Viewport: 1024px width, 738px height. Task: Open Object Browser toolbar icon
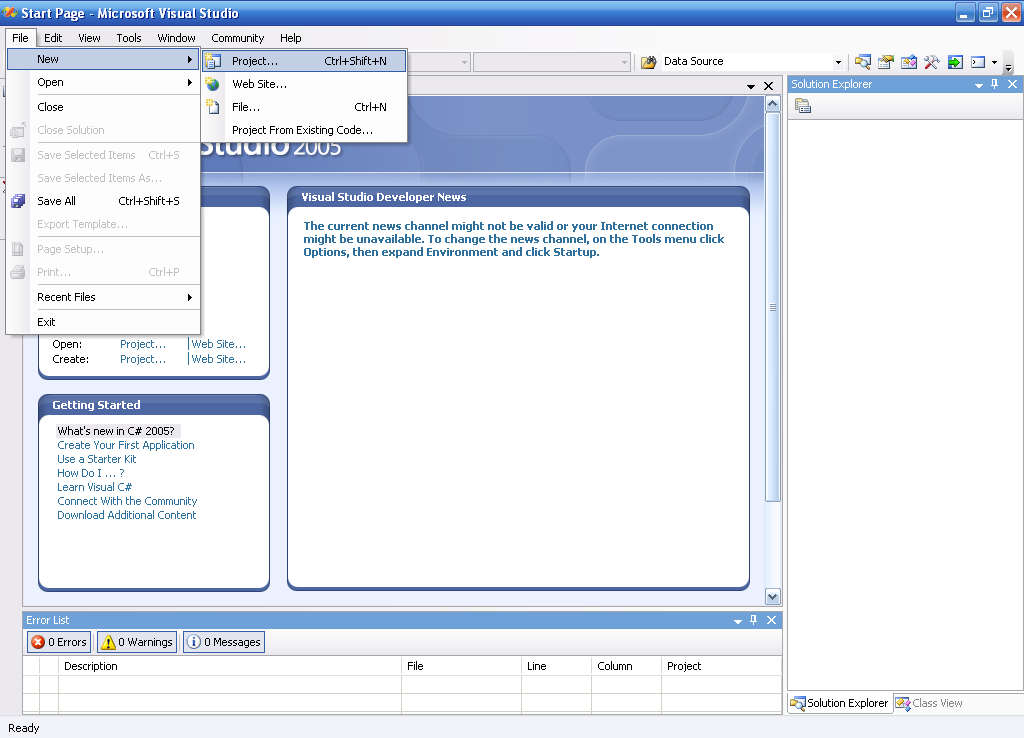908,62
